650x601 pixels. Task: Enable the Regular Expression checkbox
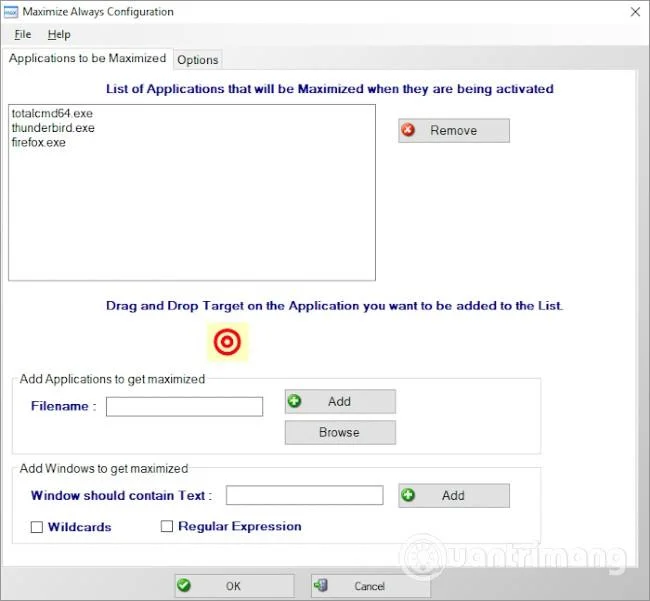[x=167, y=526]
